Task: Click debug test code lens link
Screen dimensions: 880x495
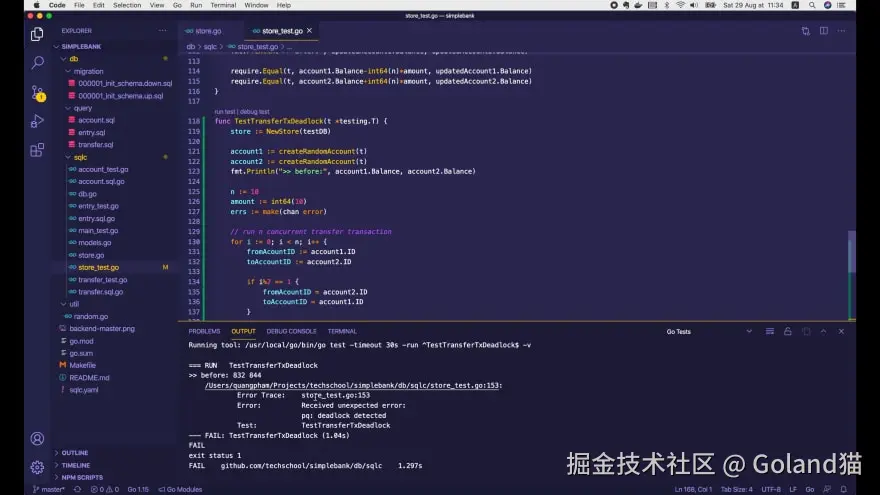Action: (x=254, y=112)
